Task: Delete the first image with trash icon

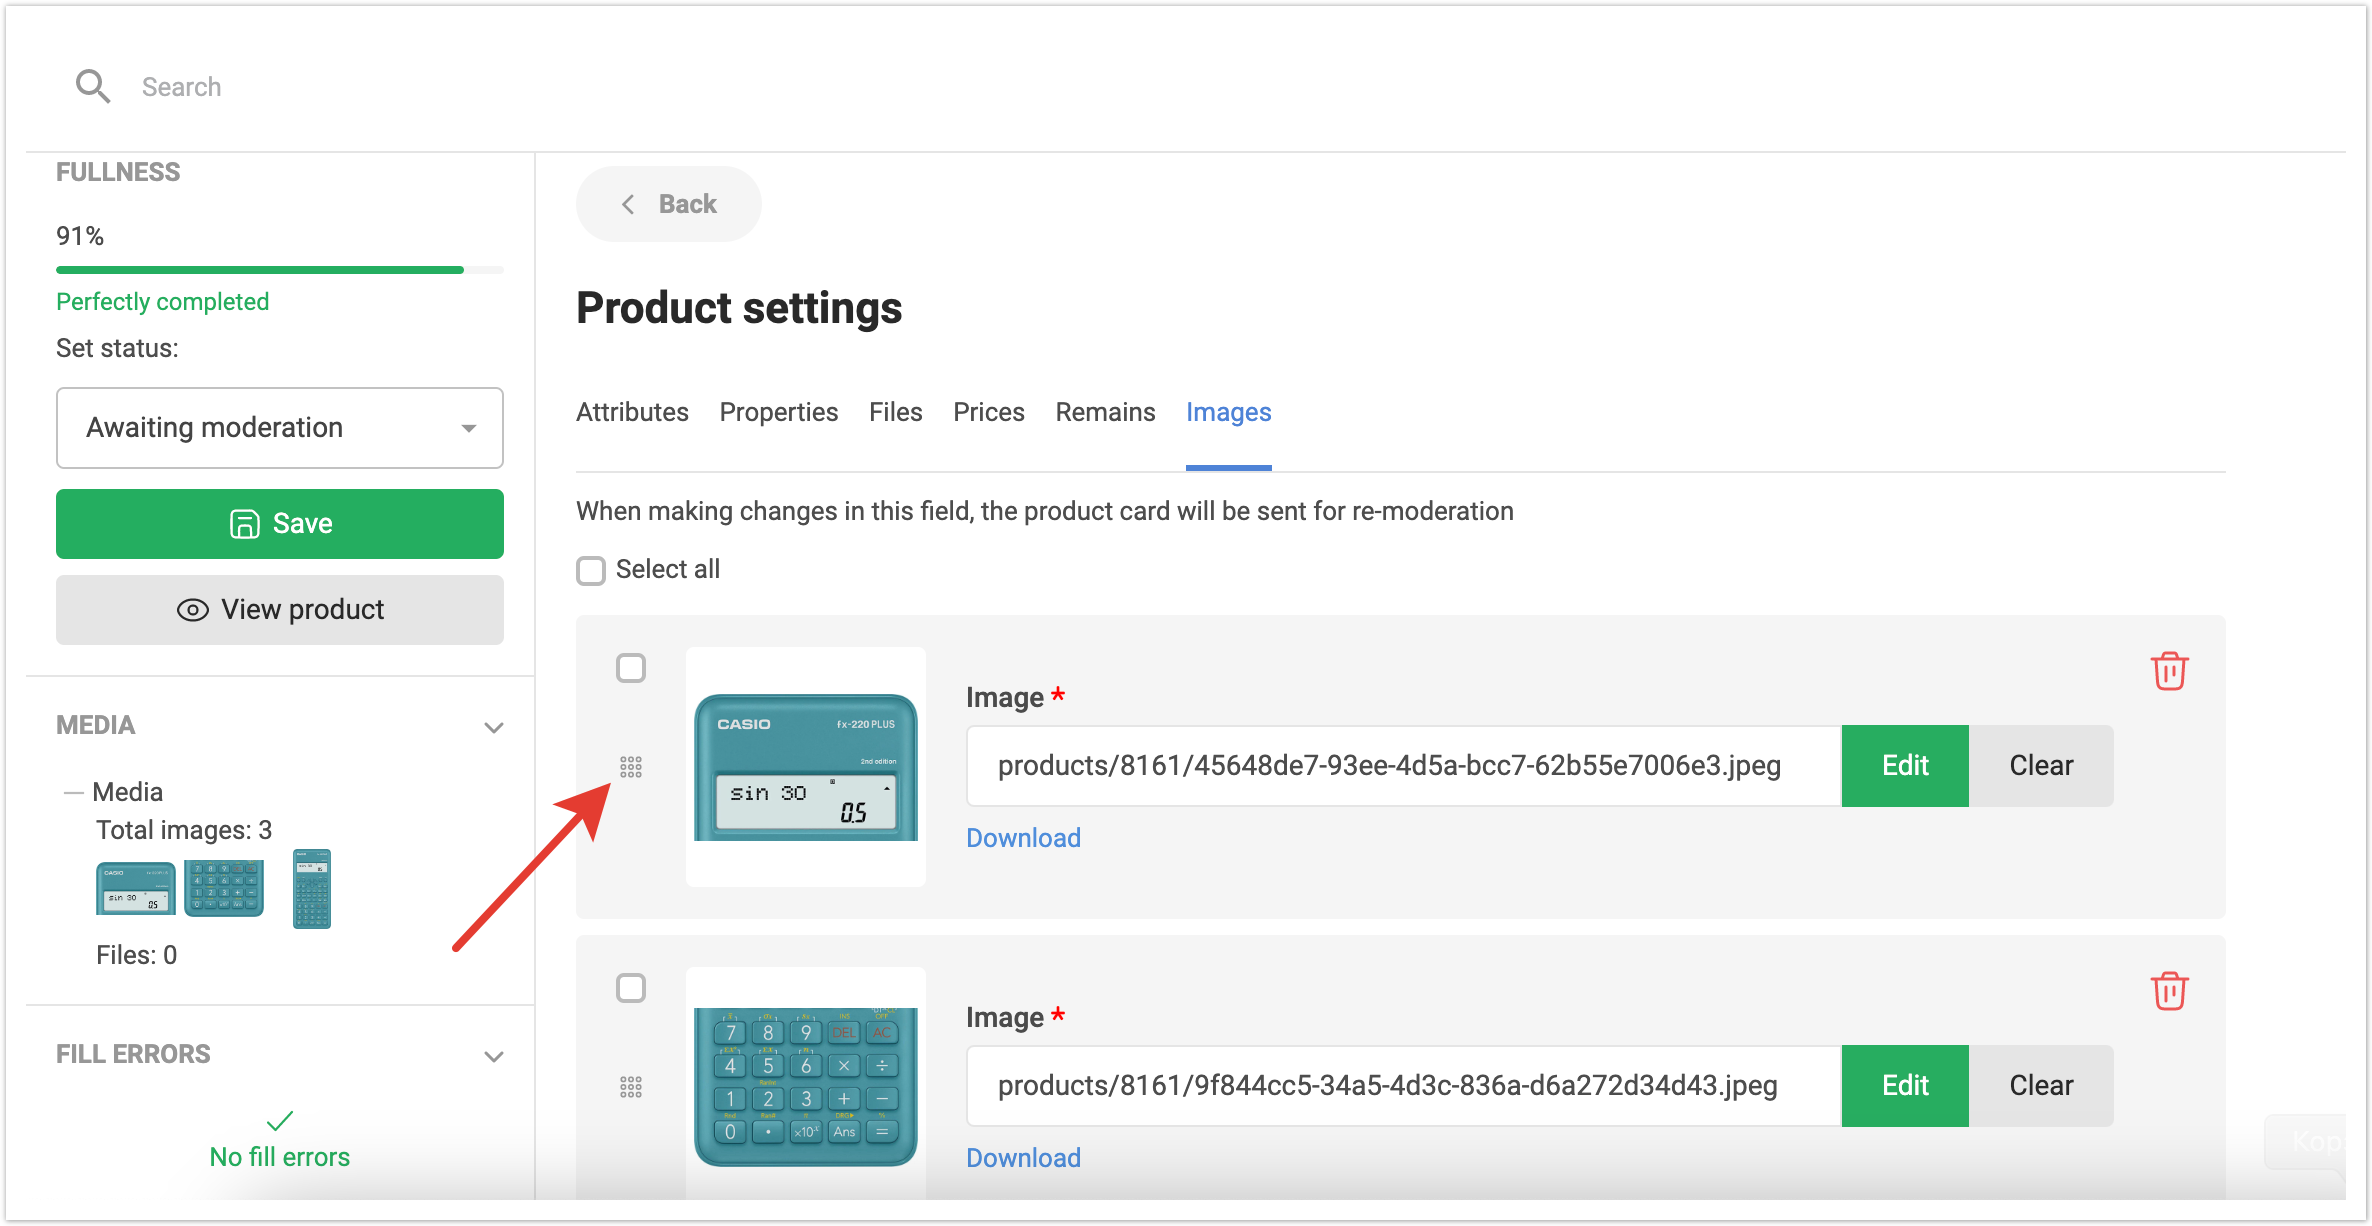Action: [2169, 671]
